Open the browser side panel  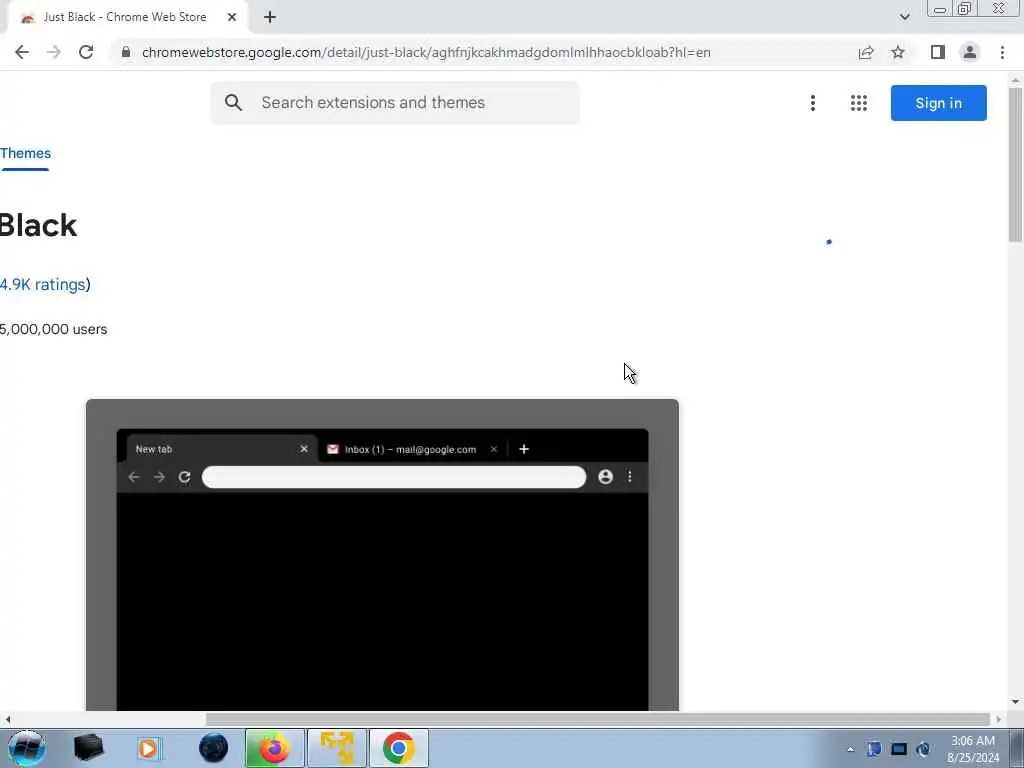(x=938, y=52)
